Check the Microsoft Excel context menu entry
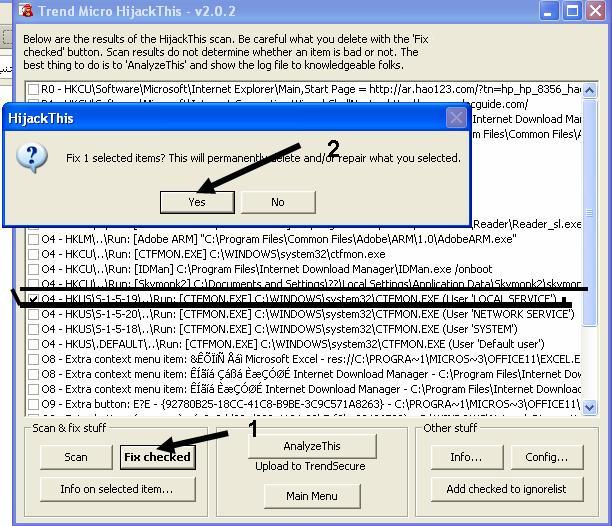This screenshot has width=612, height=526. (34, 359)
